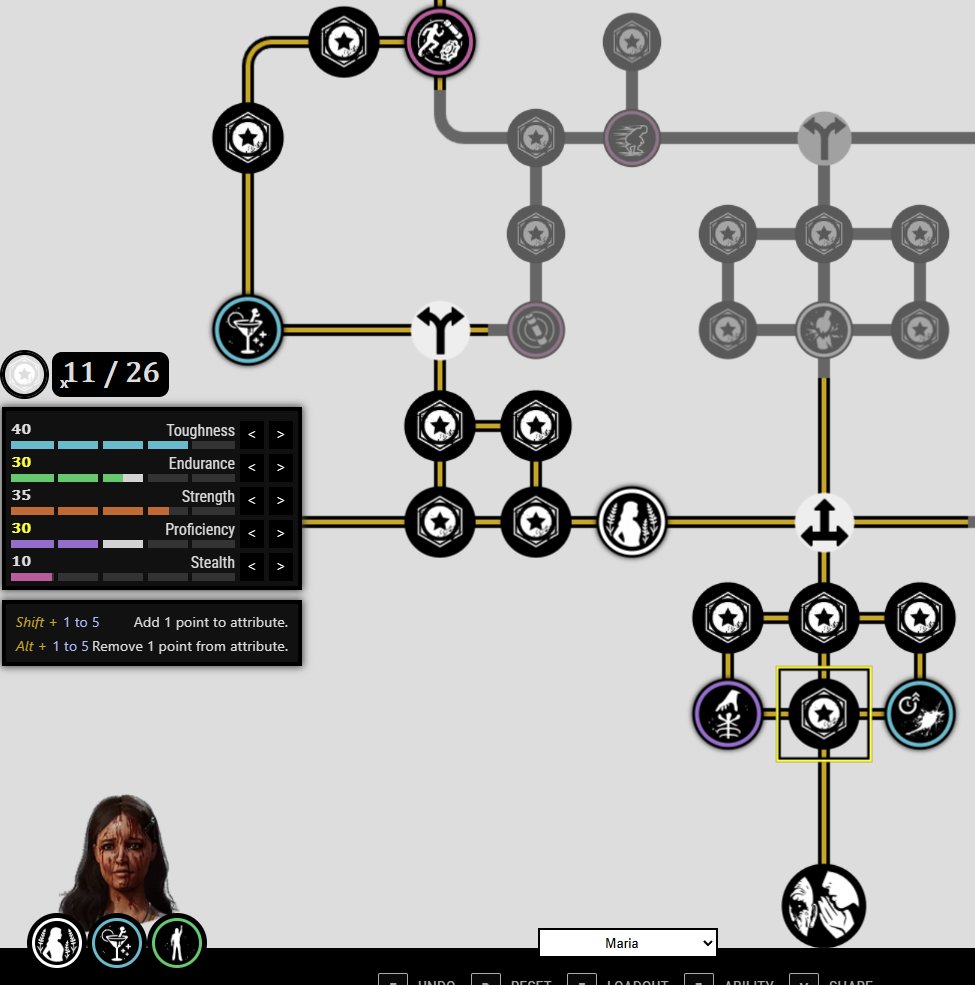975x985 pixels.
Task: Switch to the cocktail character tab
Action: (117, 941)
